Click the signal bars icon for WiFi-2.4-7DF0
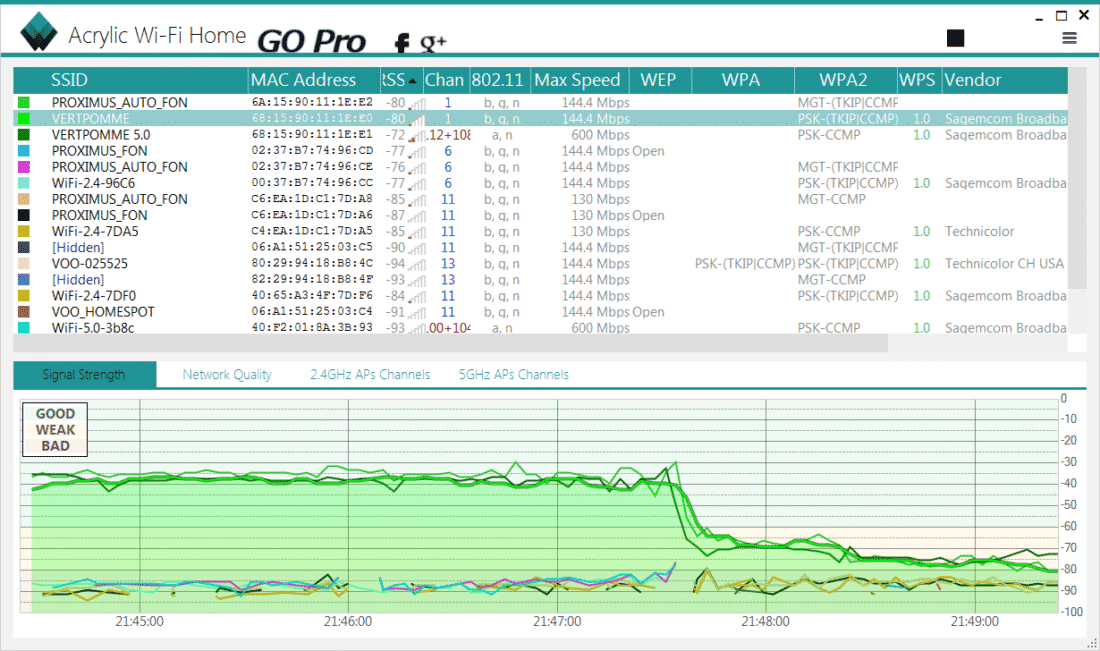 point(417,297)
